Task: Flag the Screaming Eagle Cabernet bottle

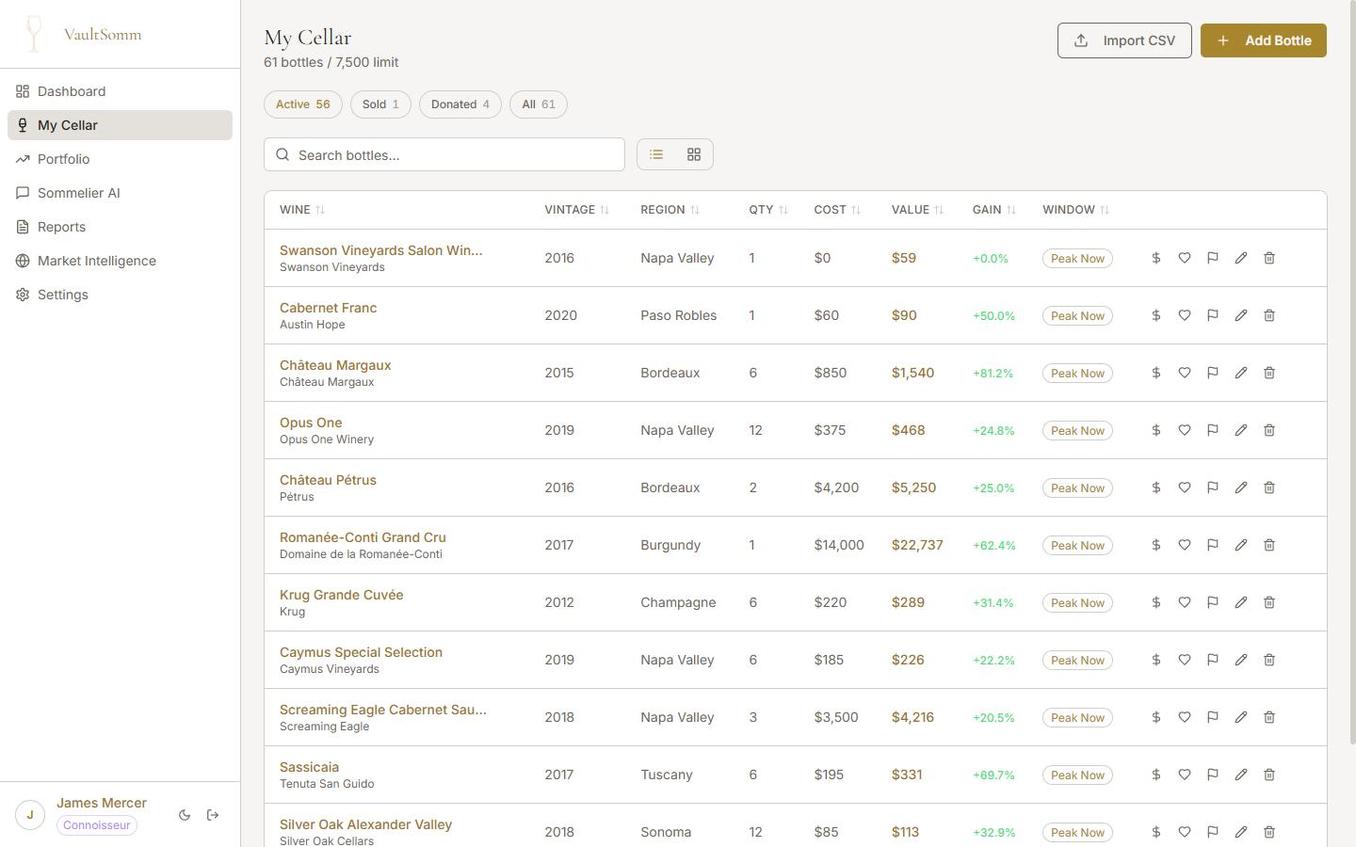Action: (x=1213, y=718)
